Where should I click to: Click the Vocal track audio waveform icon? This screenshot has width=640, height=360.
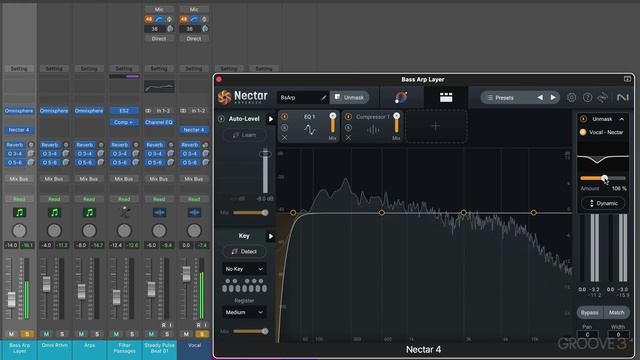point(194,212)
